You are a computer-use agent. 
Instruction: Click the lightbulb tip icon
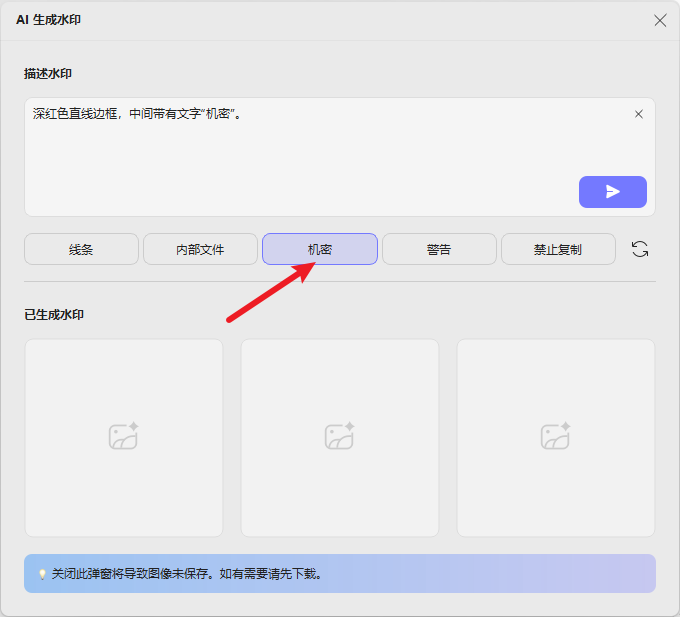point(42,575)
